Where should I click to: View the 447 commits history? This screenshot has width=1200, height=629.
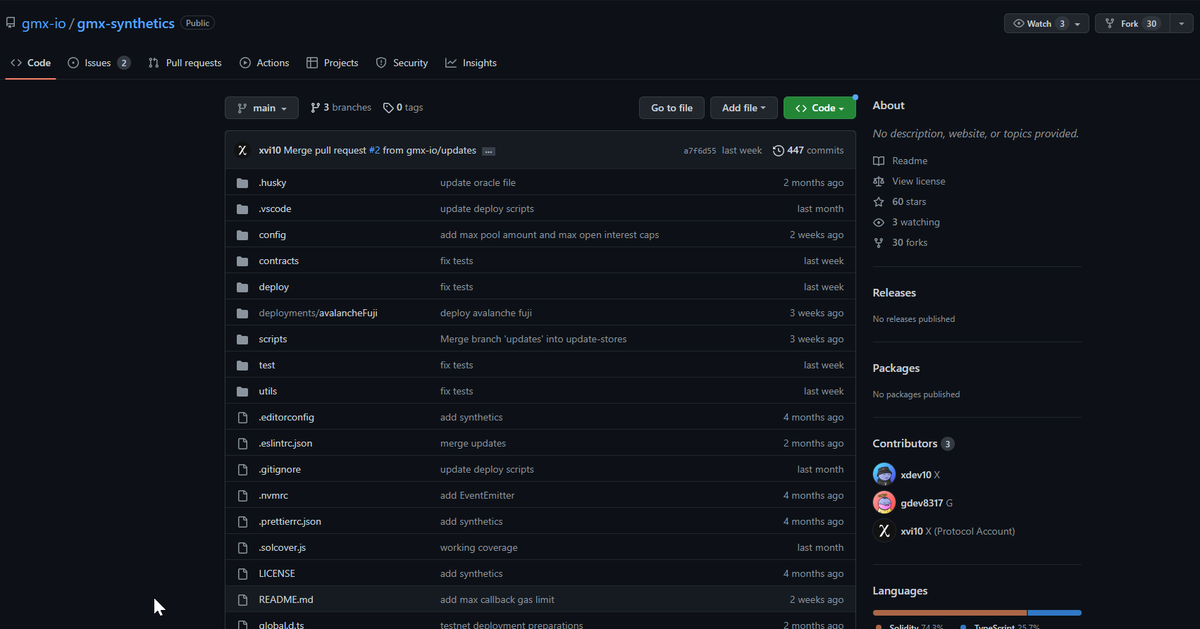coord(808,151)
